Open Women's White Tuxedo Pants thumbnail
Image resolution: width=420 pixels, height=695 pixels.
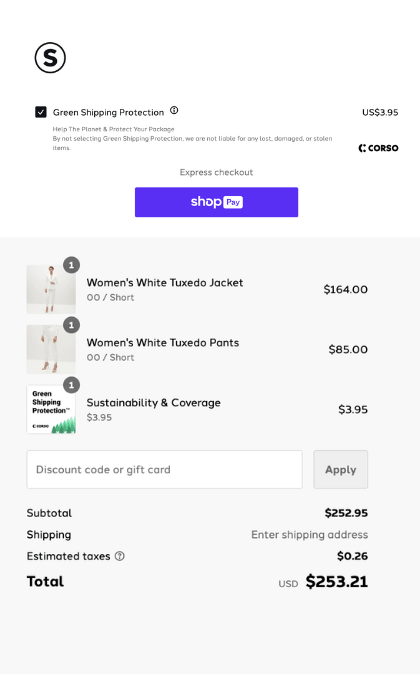(x=51, y=349)
